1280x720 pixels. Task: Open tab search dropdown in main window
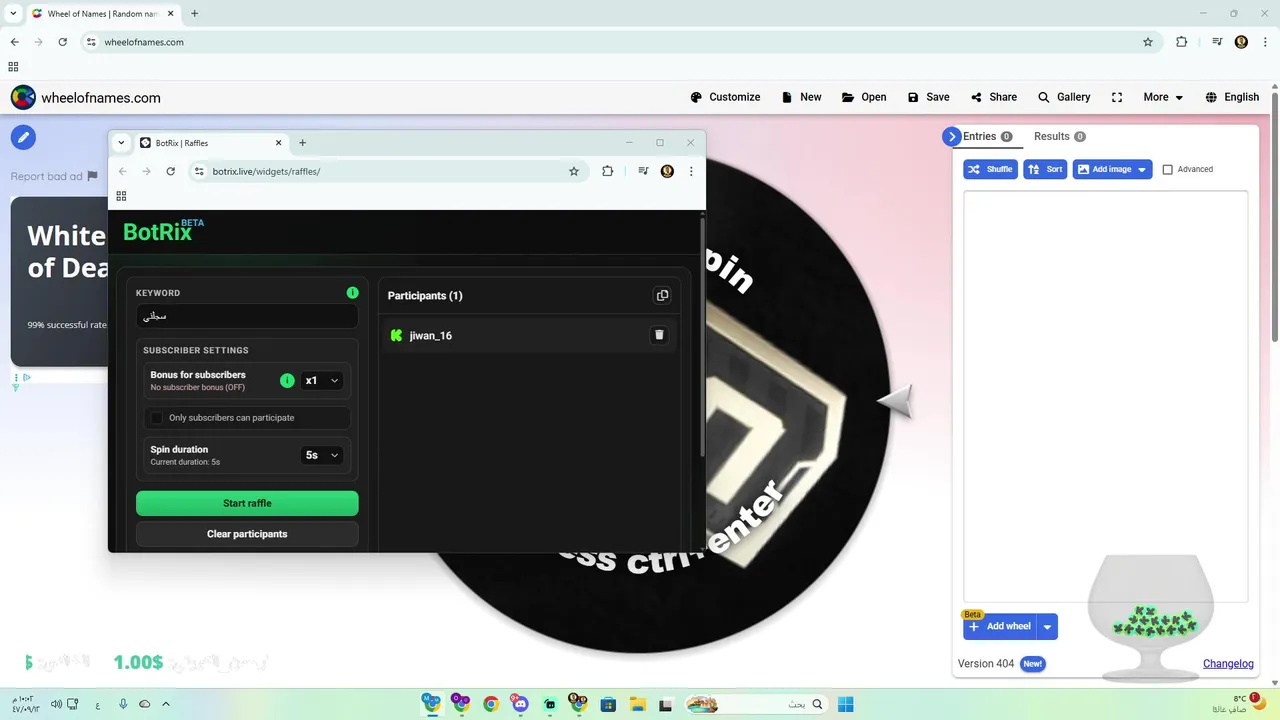coord(13,14)
